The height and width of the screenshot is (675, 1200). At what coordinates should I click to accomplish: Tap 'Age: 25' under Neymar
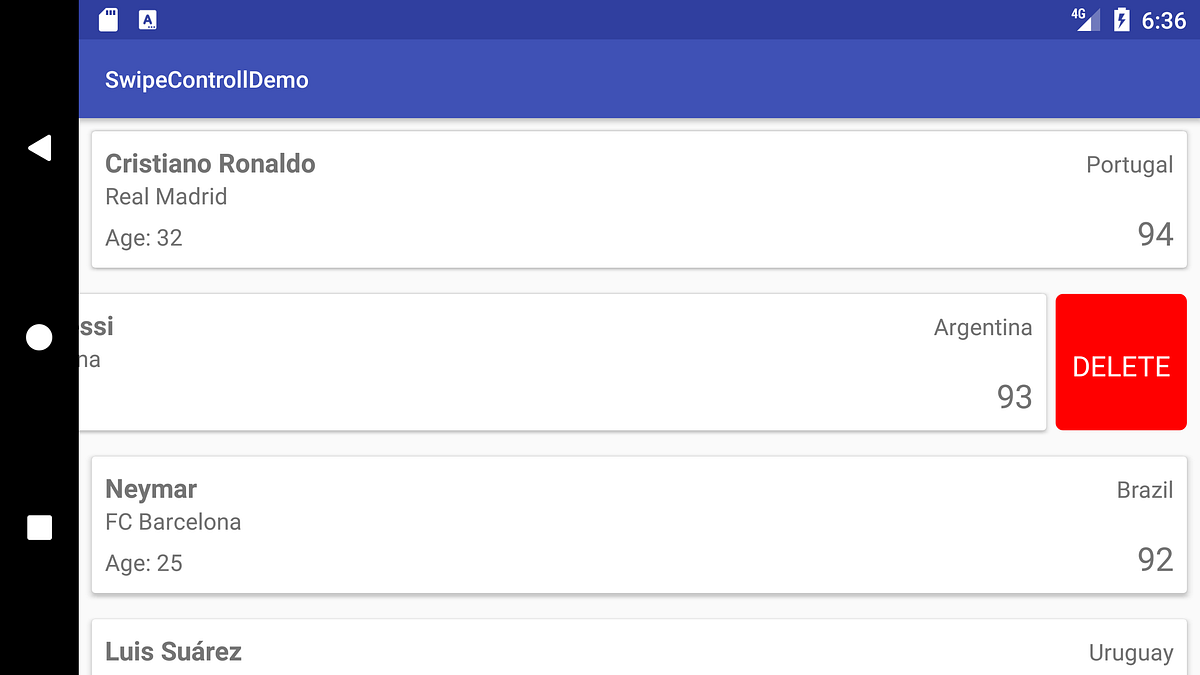144,562
